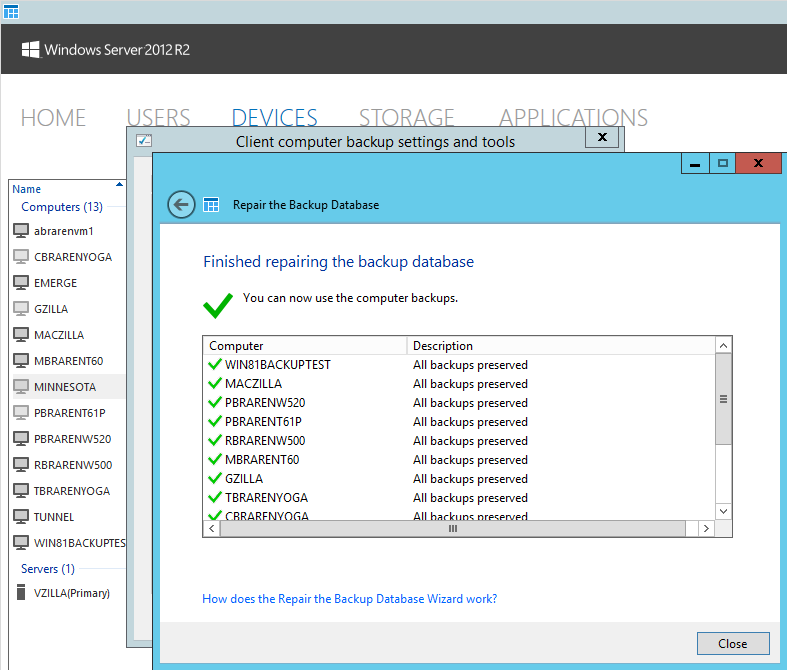Click the Description column header

[x=561, y=346]
